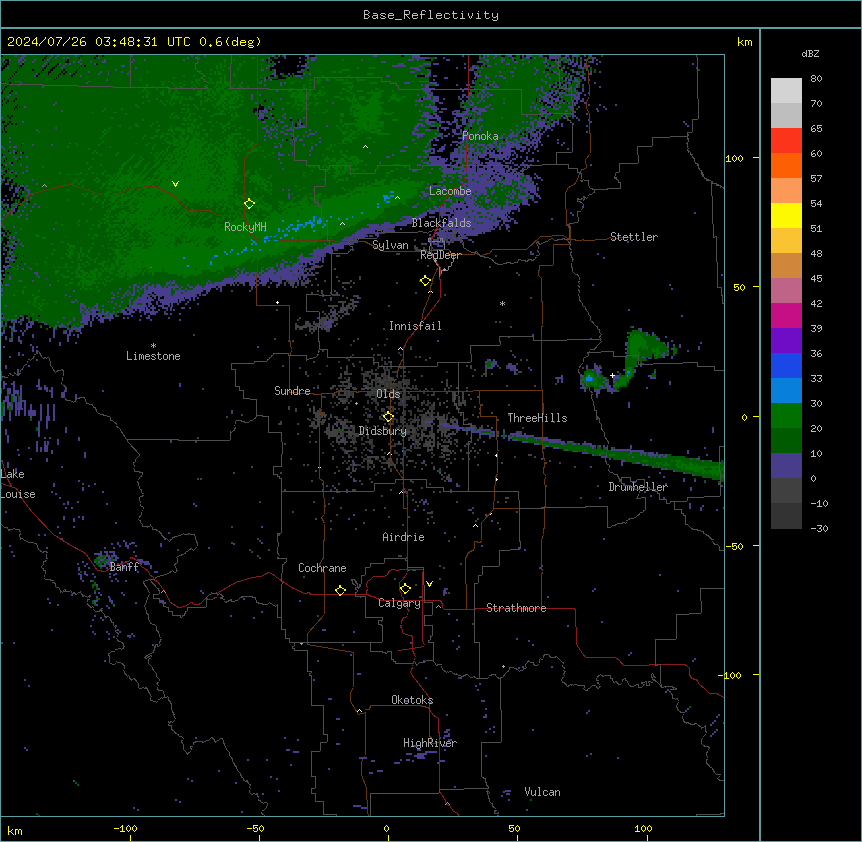
Task: Click the Sundre town label
Action: [292, 391]
